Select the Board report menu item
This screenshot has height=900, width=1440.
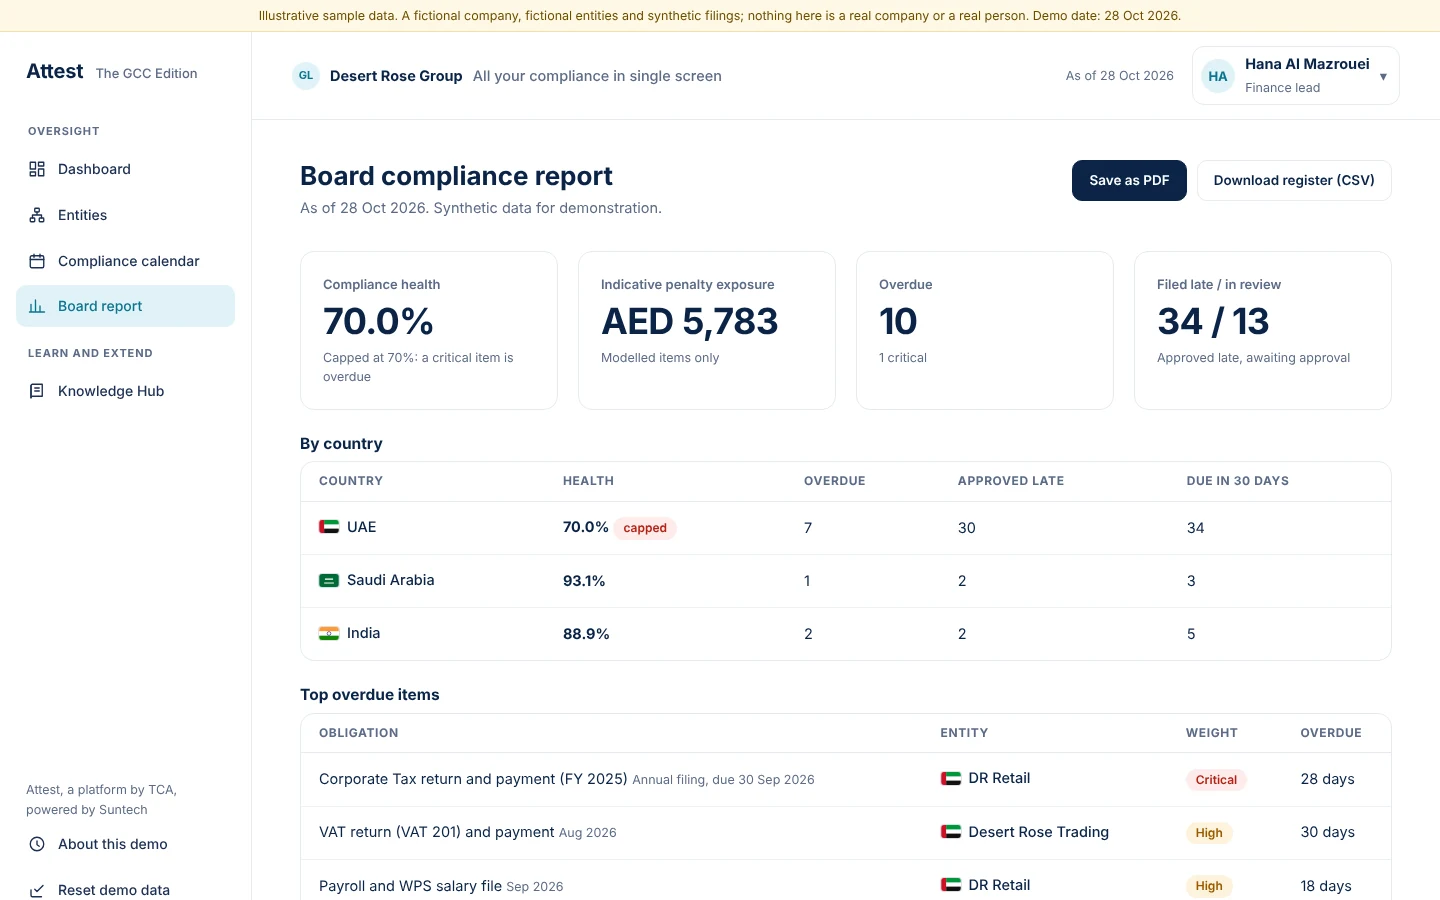125,306
